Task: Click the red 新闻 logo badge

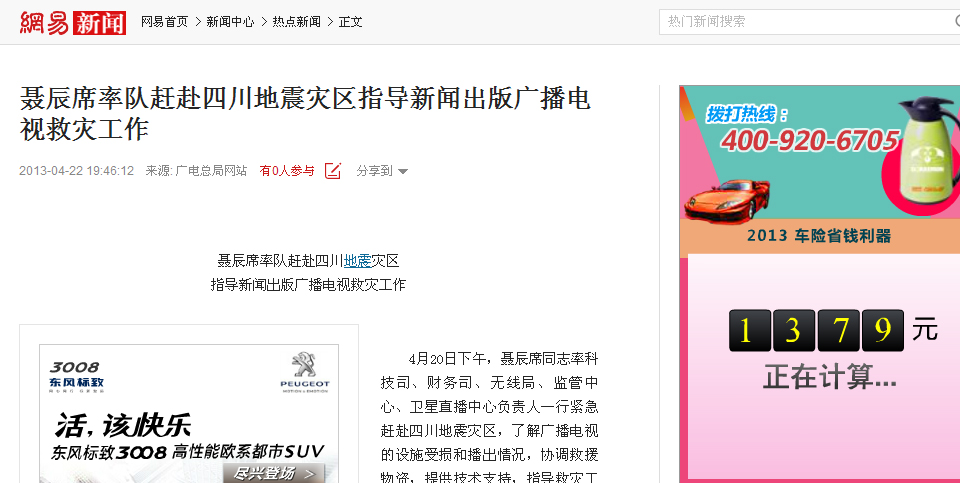Action: click(x=100, y=23)
